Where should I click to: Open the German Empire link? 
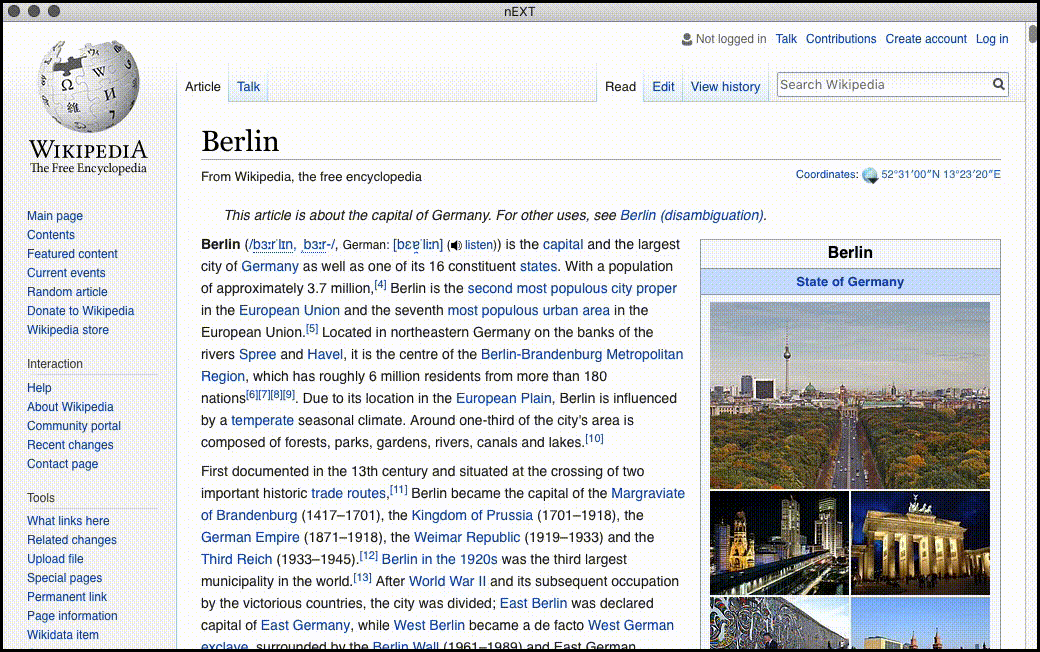click(250, 537)
